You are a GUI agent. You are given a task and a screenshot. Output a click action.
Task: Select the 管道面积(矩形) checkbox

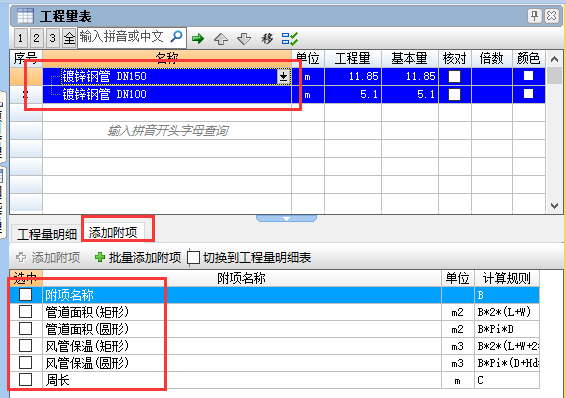point(25,311)
